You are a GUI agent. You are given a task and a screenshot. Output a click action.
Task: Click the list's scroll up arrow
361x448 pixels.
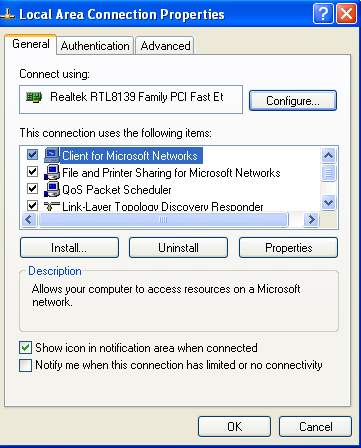coord(328,155)
